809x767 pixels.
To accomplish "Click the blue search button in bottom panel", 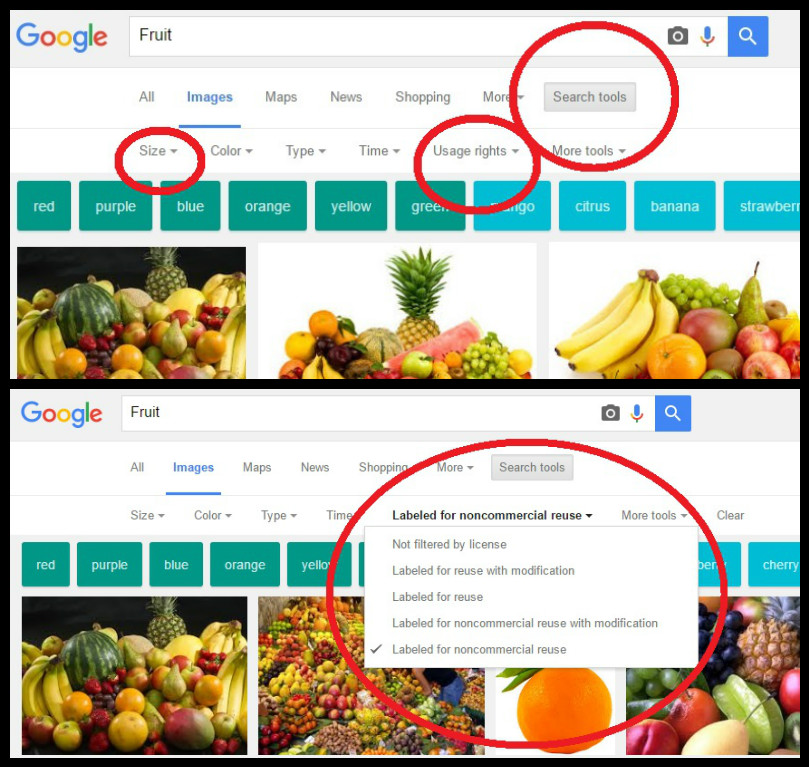I will (673, 413).
